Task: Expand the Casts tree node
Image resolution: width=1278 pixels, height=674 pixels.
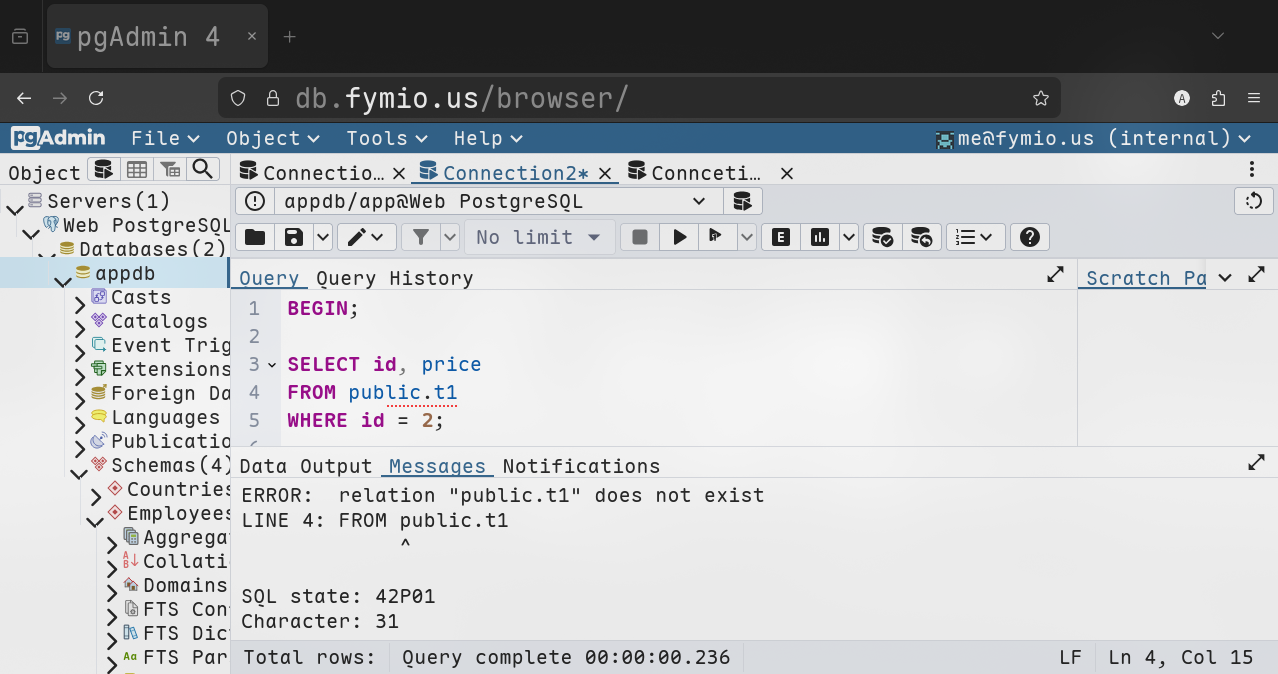Action: [x=80, y=298]
